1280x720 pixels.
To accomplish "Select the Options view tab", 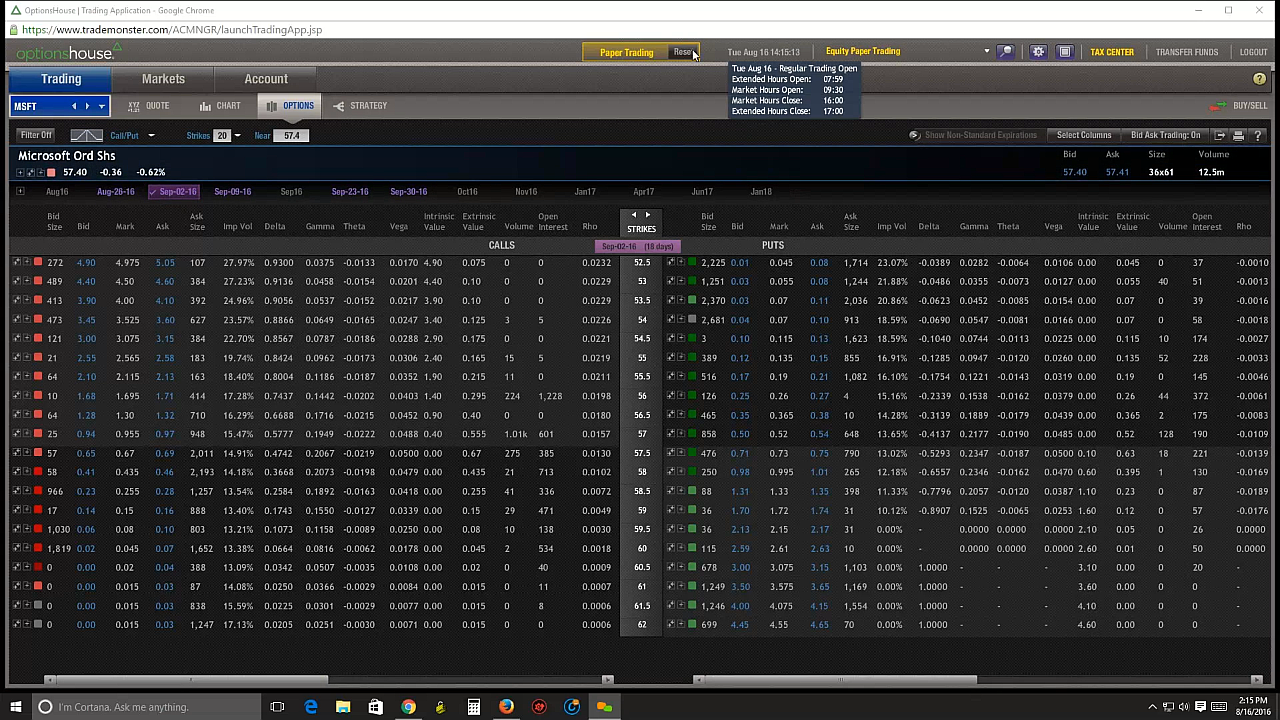I will 290,106.
